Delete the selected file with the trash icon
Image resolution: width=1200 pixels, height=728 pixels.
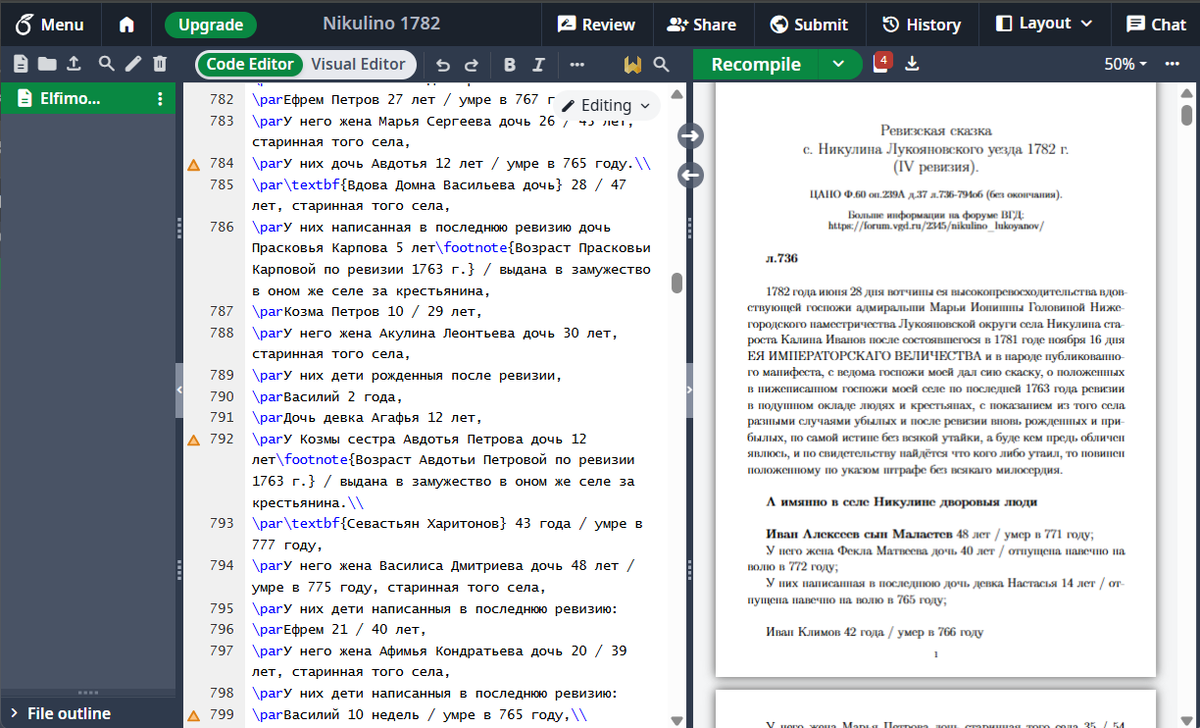coord(160,62)
